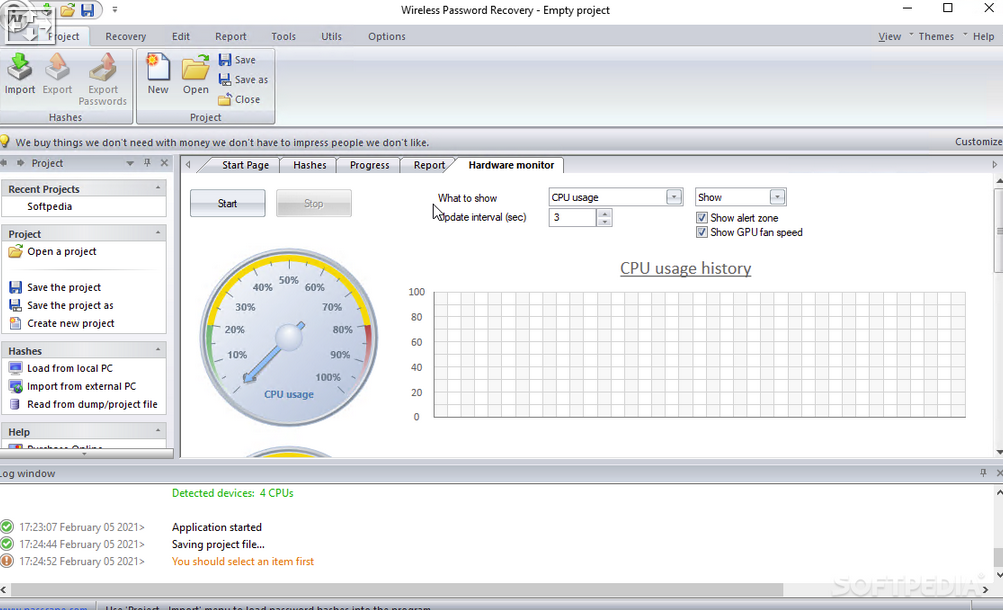Click Save in the ribbon Project group
This screenshot has height=610, width=1003.
(237, 59)
